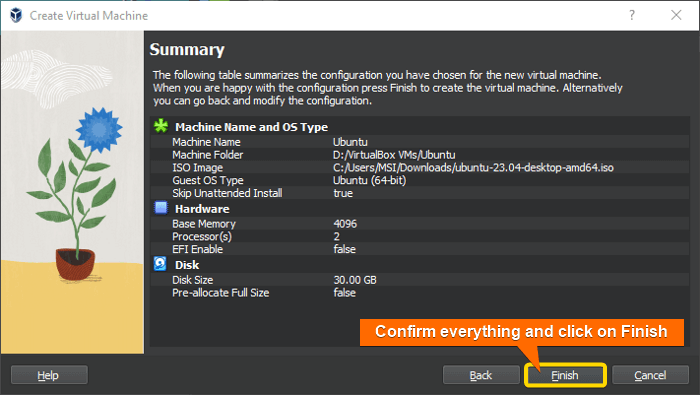This screenshot has width=700, height=395.
Task: Select the Processor(s) row label
Action: tap(202, 237)
